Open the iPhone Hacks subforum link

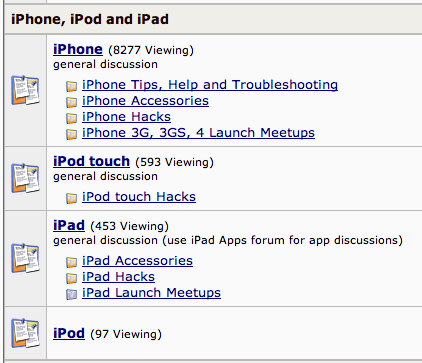pos(126,117)
